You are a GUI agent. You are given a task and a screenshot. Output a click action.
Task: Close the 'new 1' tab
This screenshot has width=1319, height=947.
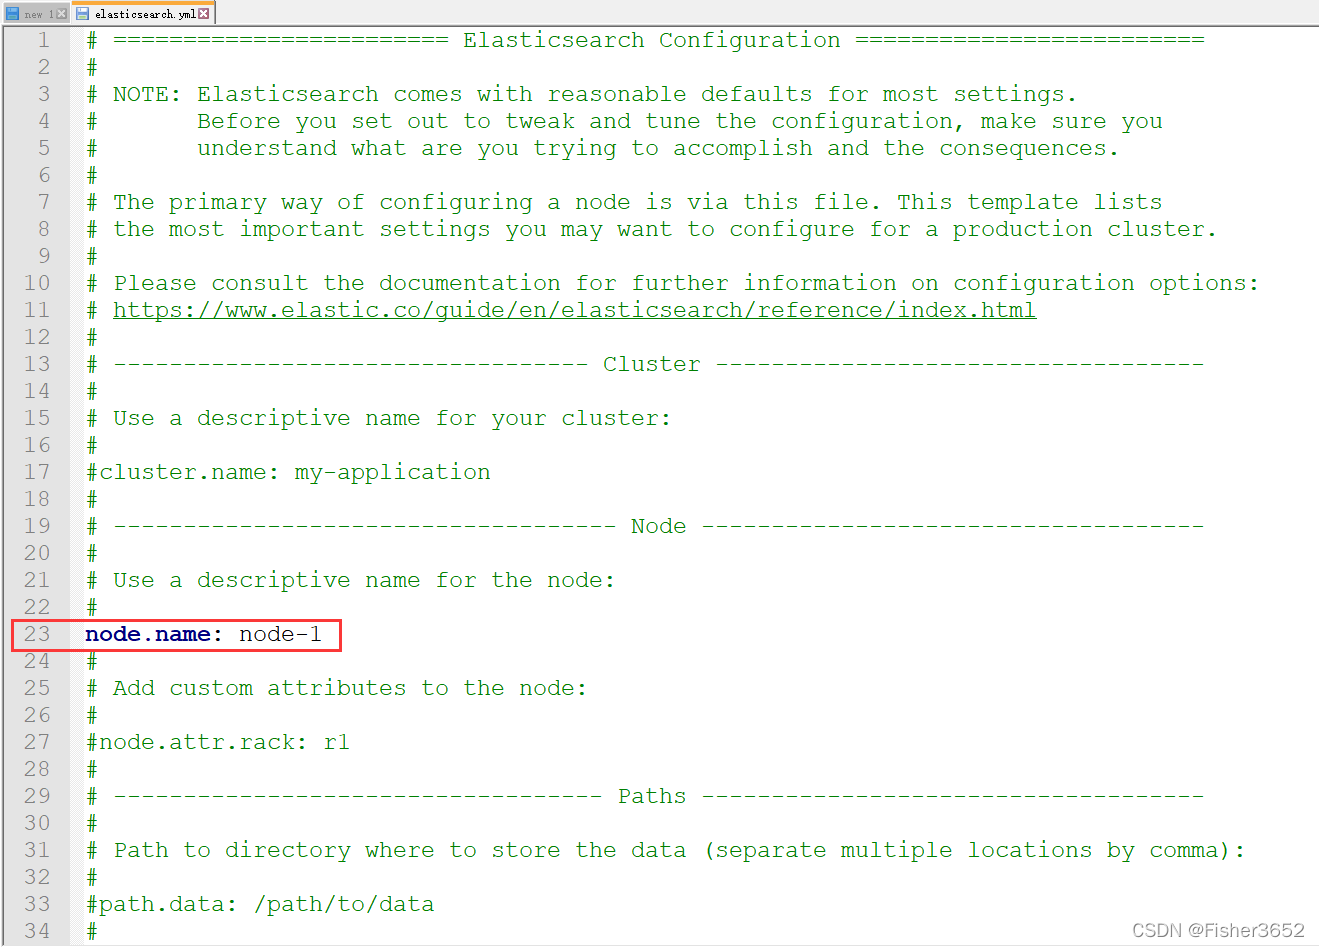pos(62,14)
